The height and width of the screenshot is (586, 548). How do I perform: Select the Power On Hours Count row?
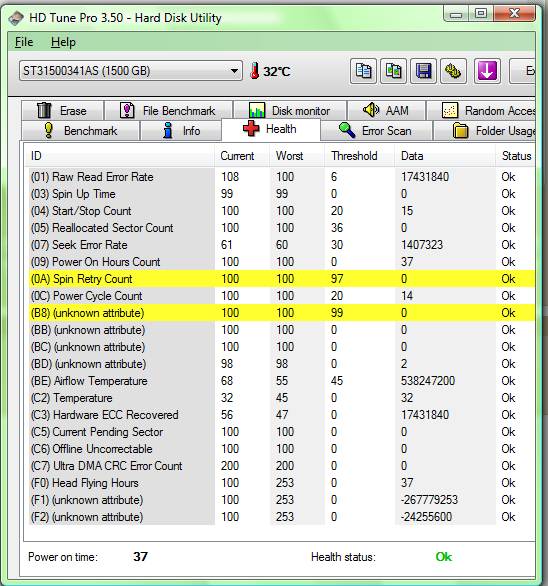(282, 262)
